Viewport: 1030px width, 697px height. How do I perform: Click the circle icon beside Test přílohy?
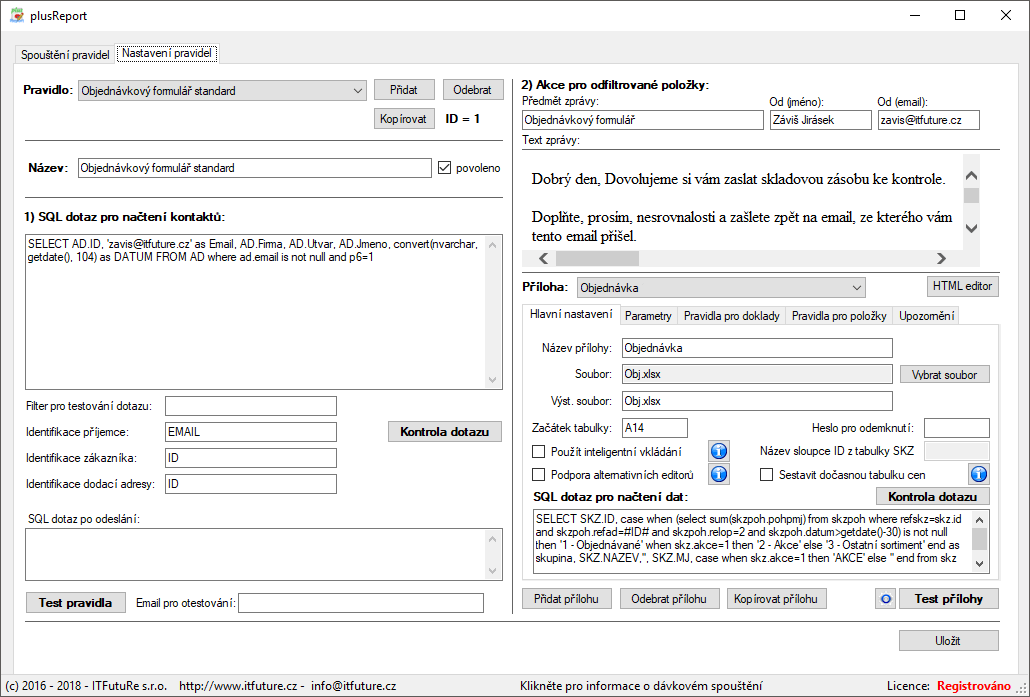coord(885,598)
